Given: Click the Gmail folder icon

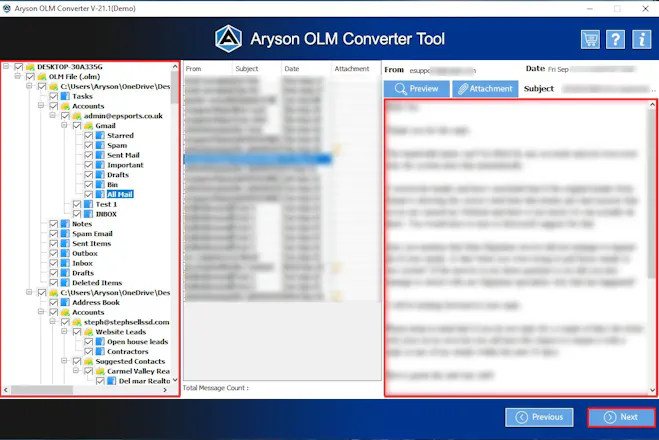Looking at the screenshot, I should click(88, 126).
